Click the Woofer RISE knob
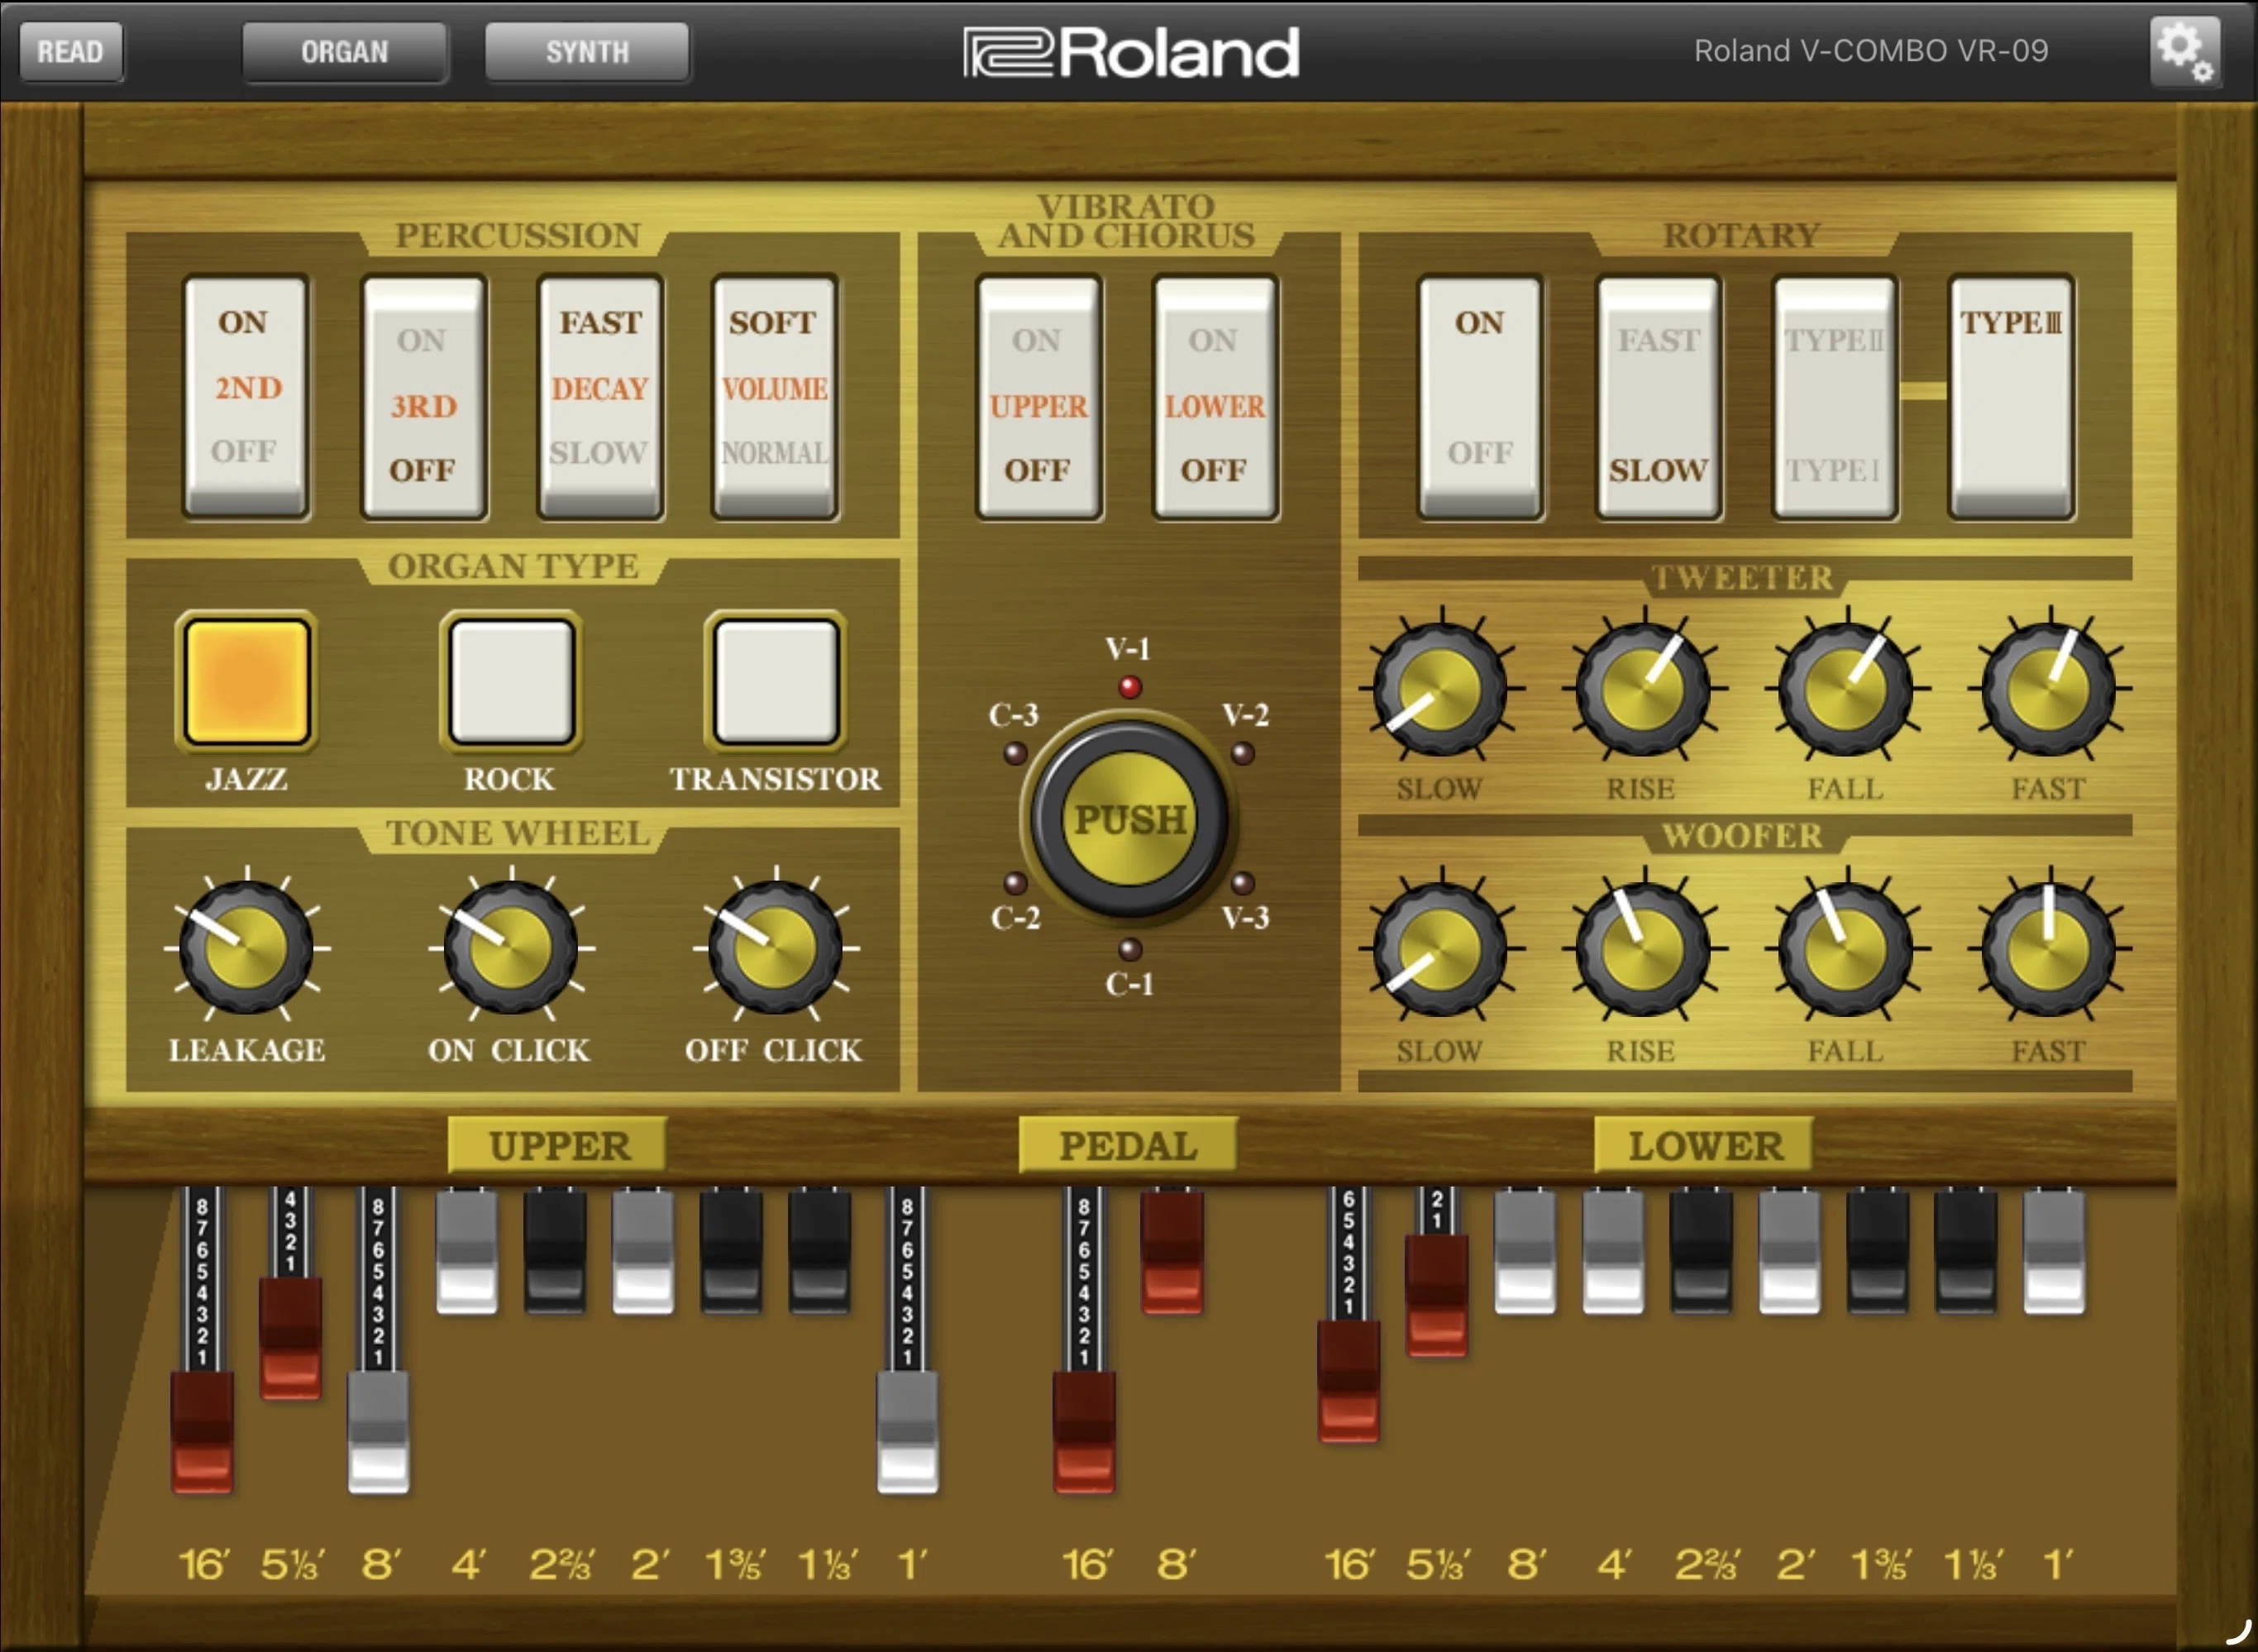The width and height of the screenshot is (2258, 1652). (x=1643, y=949)
